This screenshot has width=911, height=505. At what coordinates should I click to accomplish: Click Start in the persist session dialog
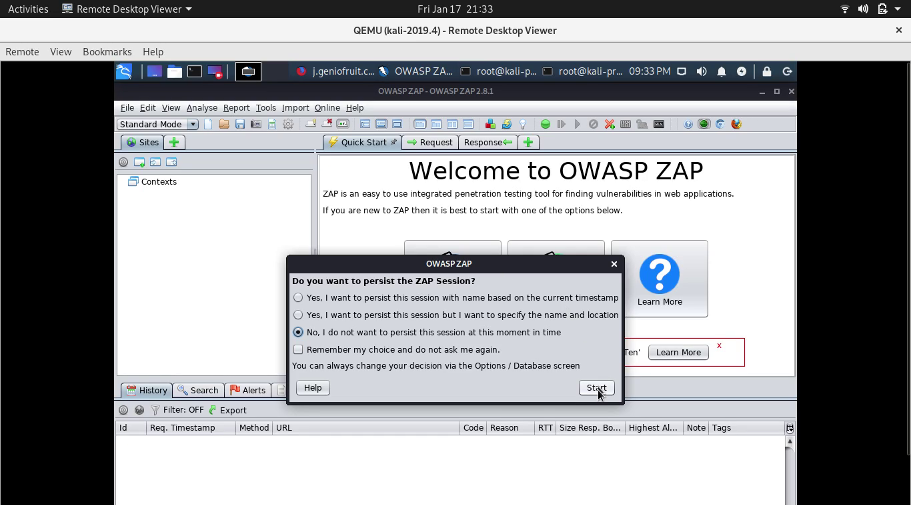(597, 388)
